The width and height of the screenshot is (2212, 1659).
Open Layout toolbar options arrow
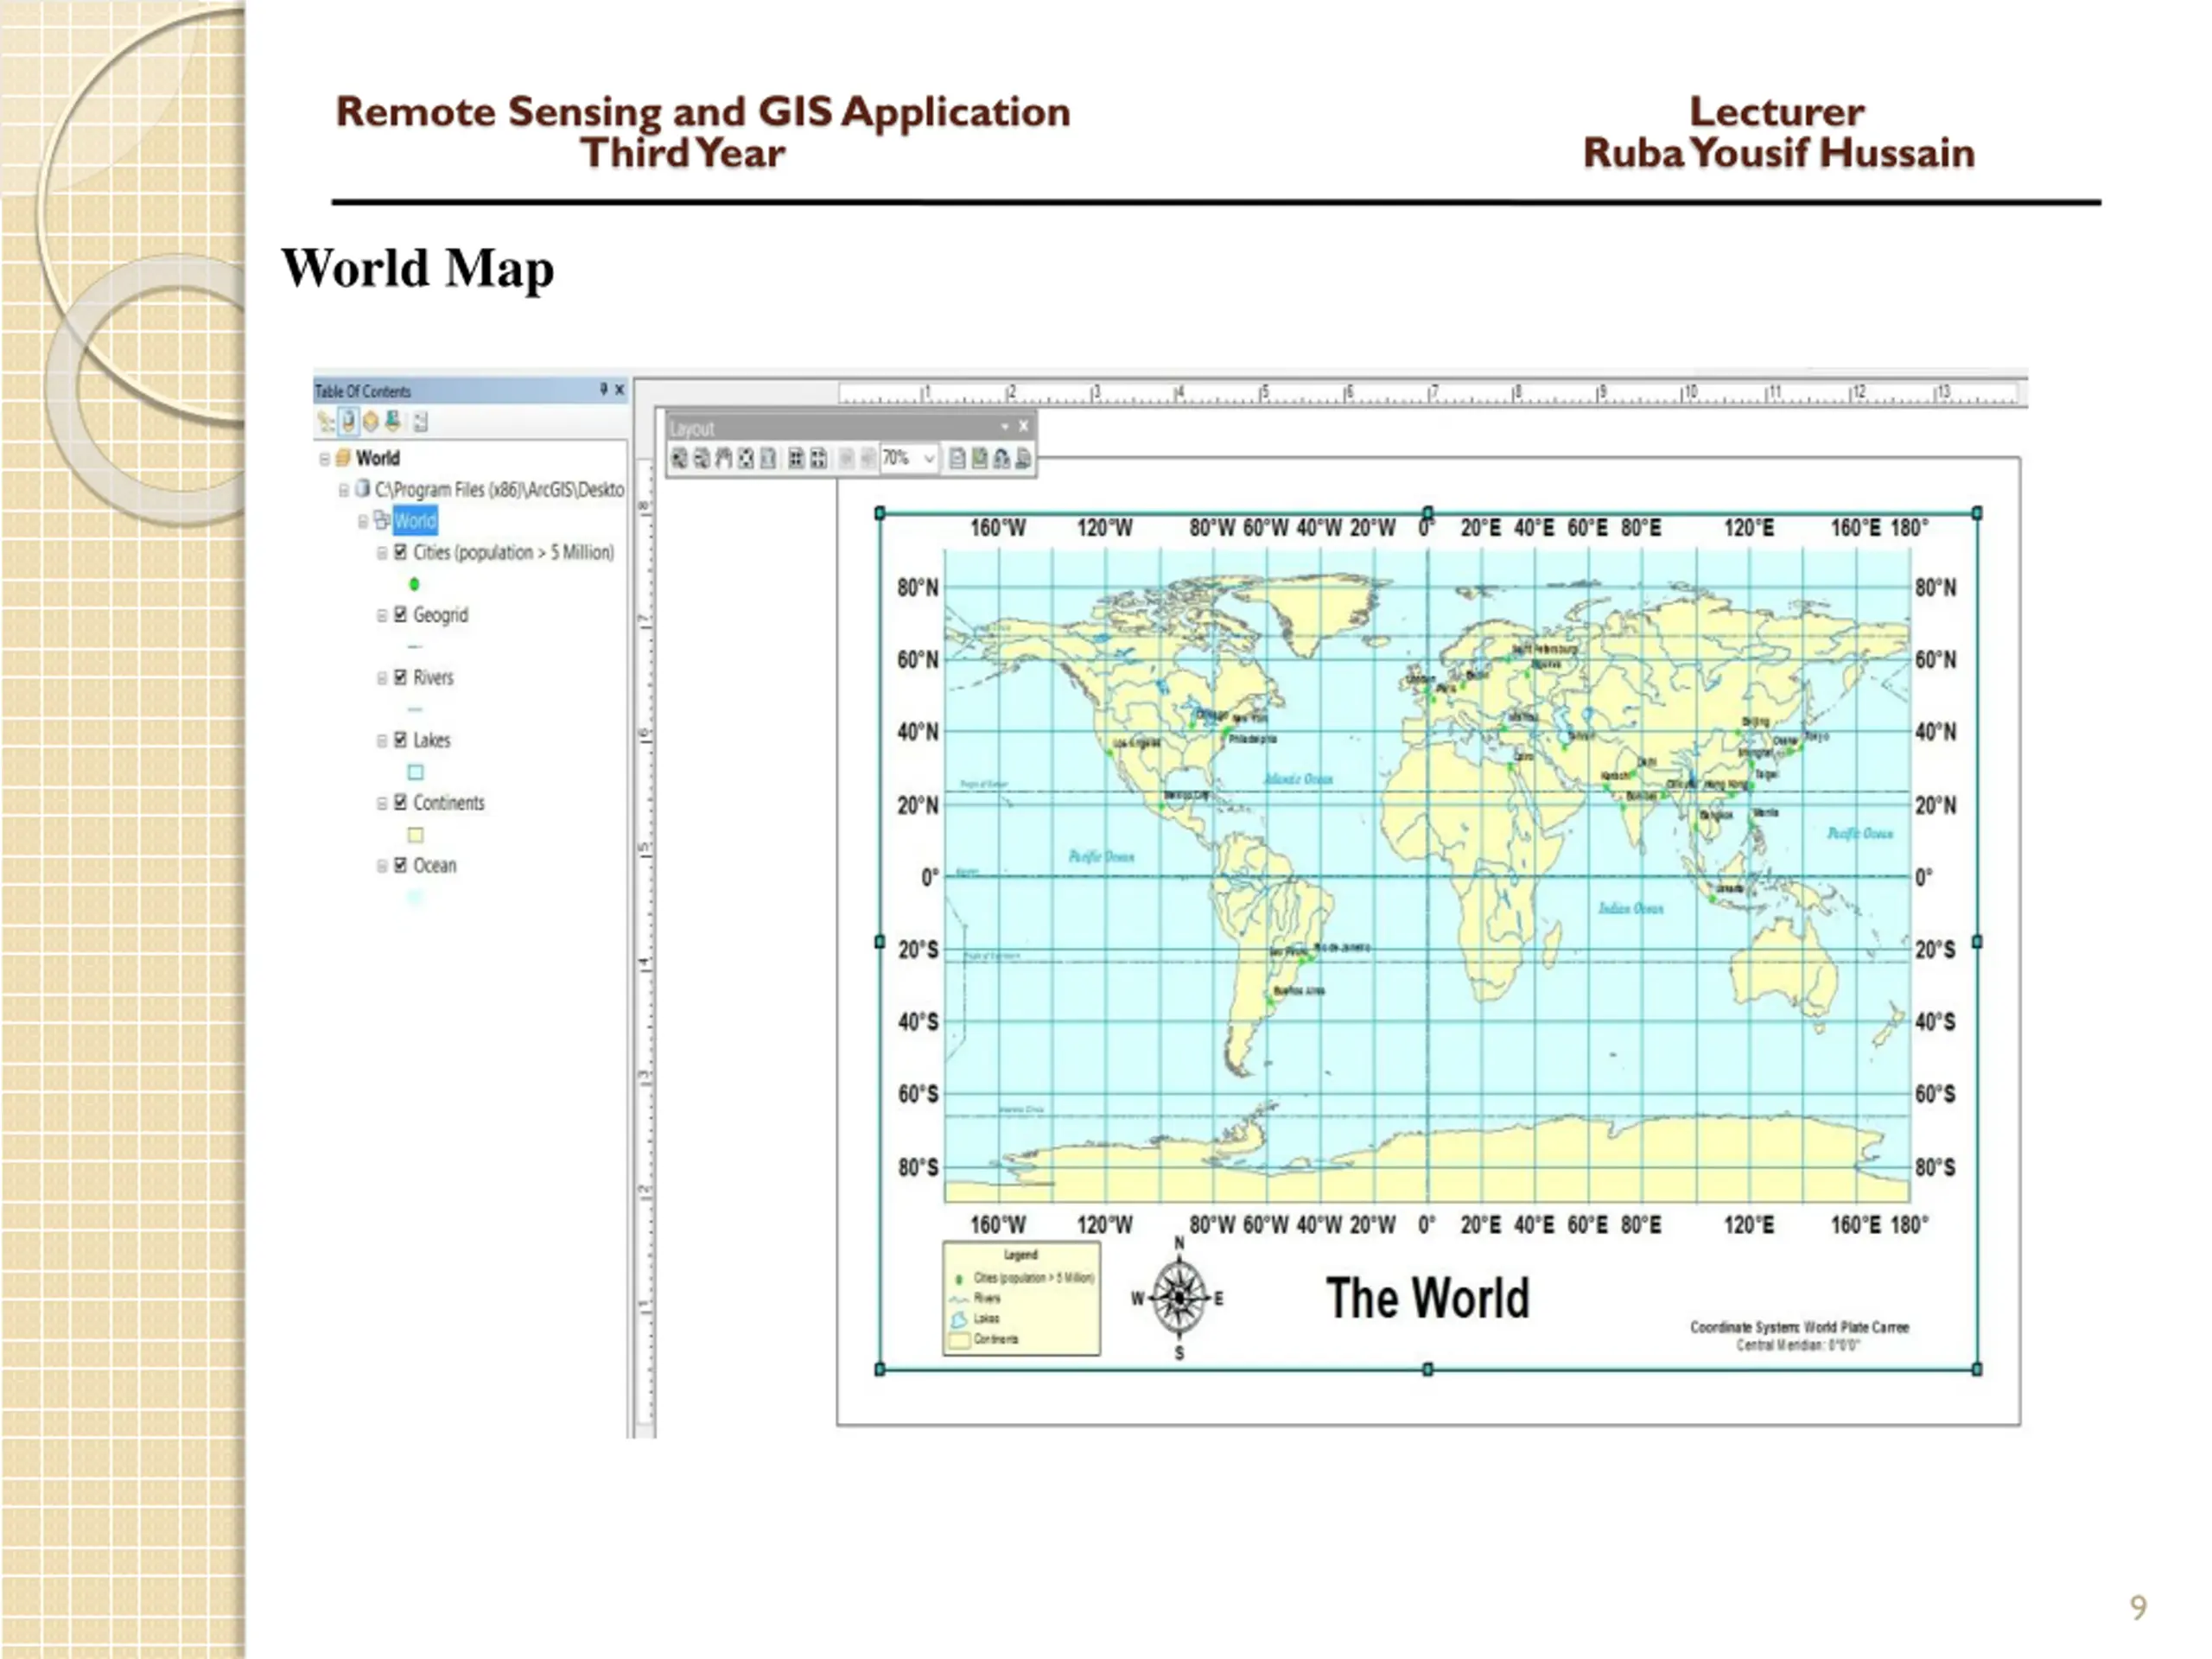click(x=1005, y=427)
